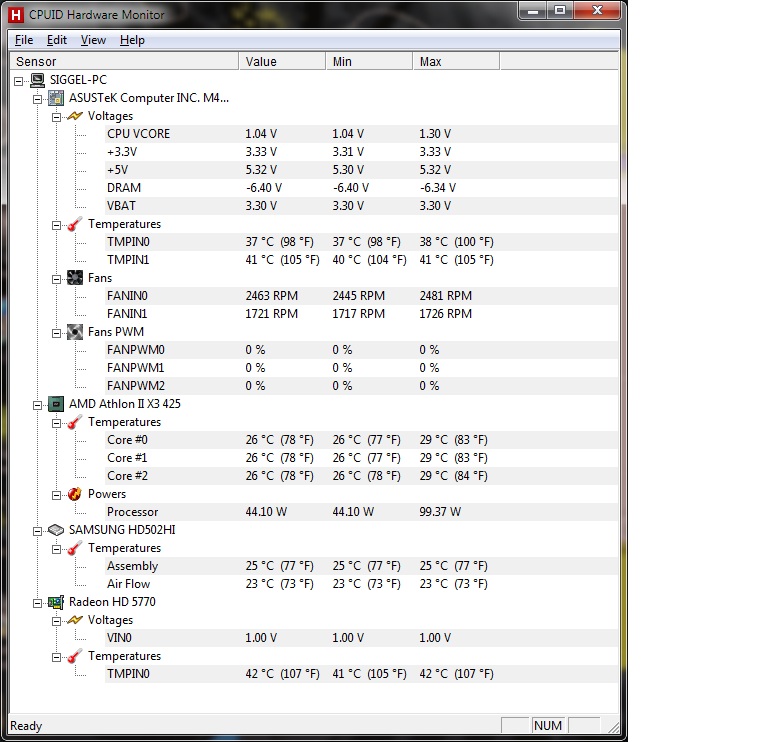Select the CPU VCORE row

pyautogui.click(x=361, y=134)
